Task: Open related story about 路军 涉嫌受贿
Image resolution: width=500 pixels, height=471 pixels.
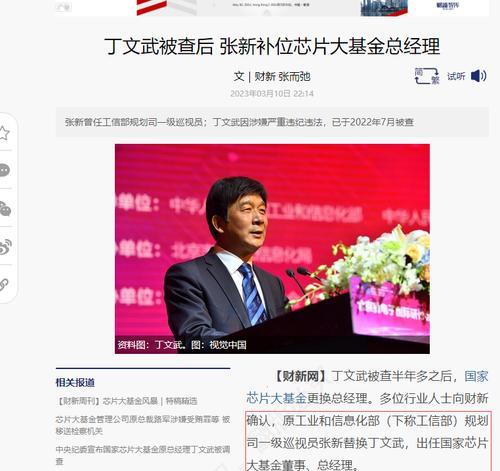Action: click(x=143, y=425)
